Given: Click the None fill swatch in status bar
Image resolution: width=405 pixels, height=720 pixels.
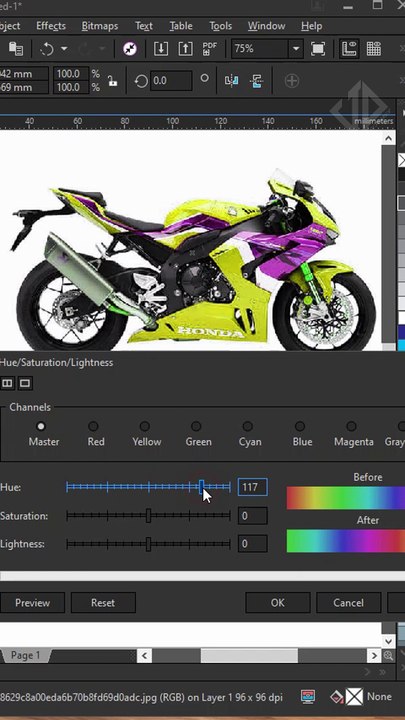Looking at the screenshot, I should pyautogui.click(x=354, y=697).
